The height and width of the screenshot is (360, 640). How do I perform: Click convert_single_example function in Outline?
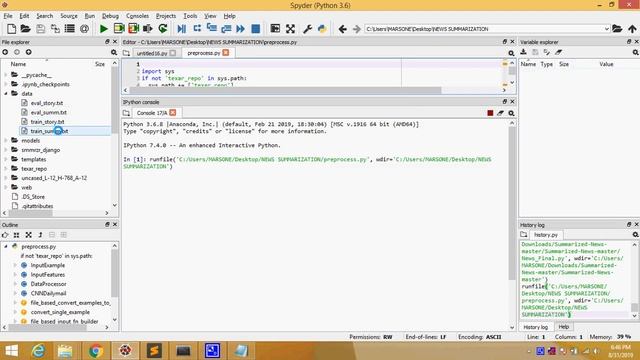(60, 312)
